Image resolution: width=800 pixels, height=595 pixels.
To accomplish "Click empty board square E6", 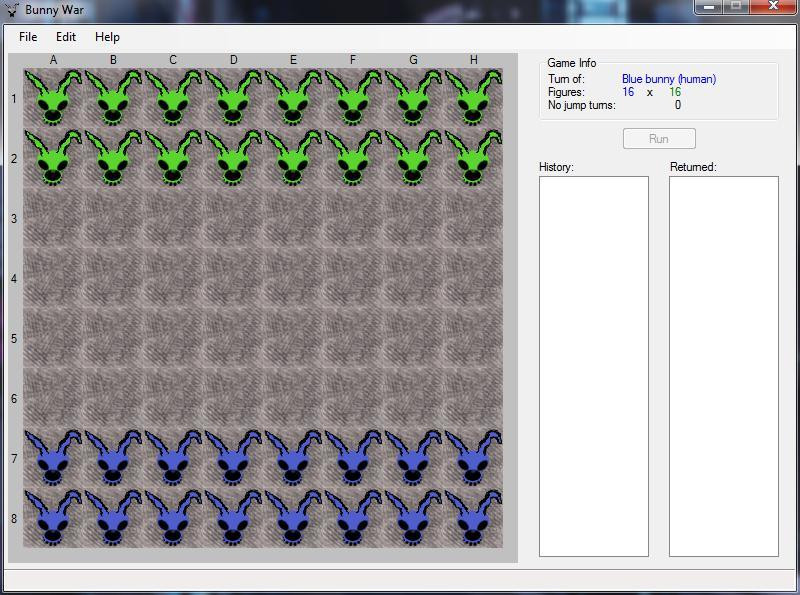I will click(x=293, y=398).
